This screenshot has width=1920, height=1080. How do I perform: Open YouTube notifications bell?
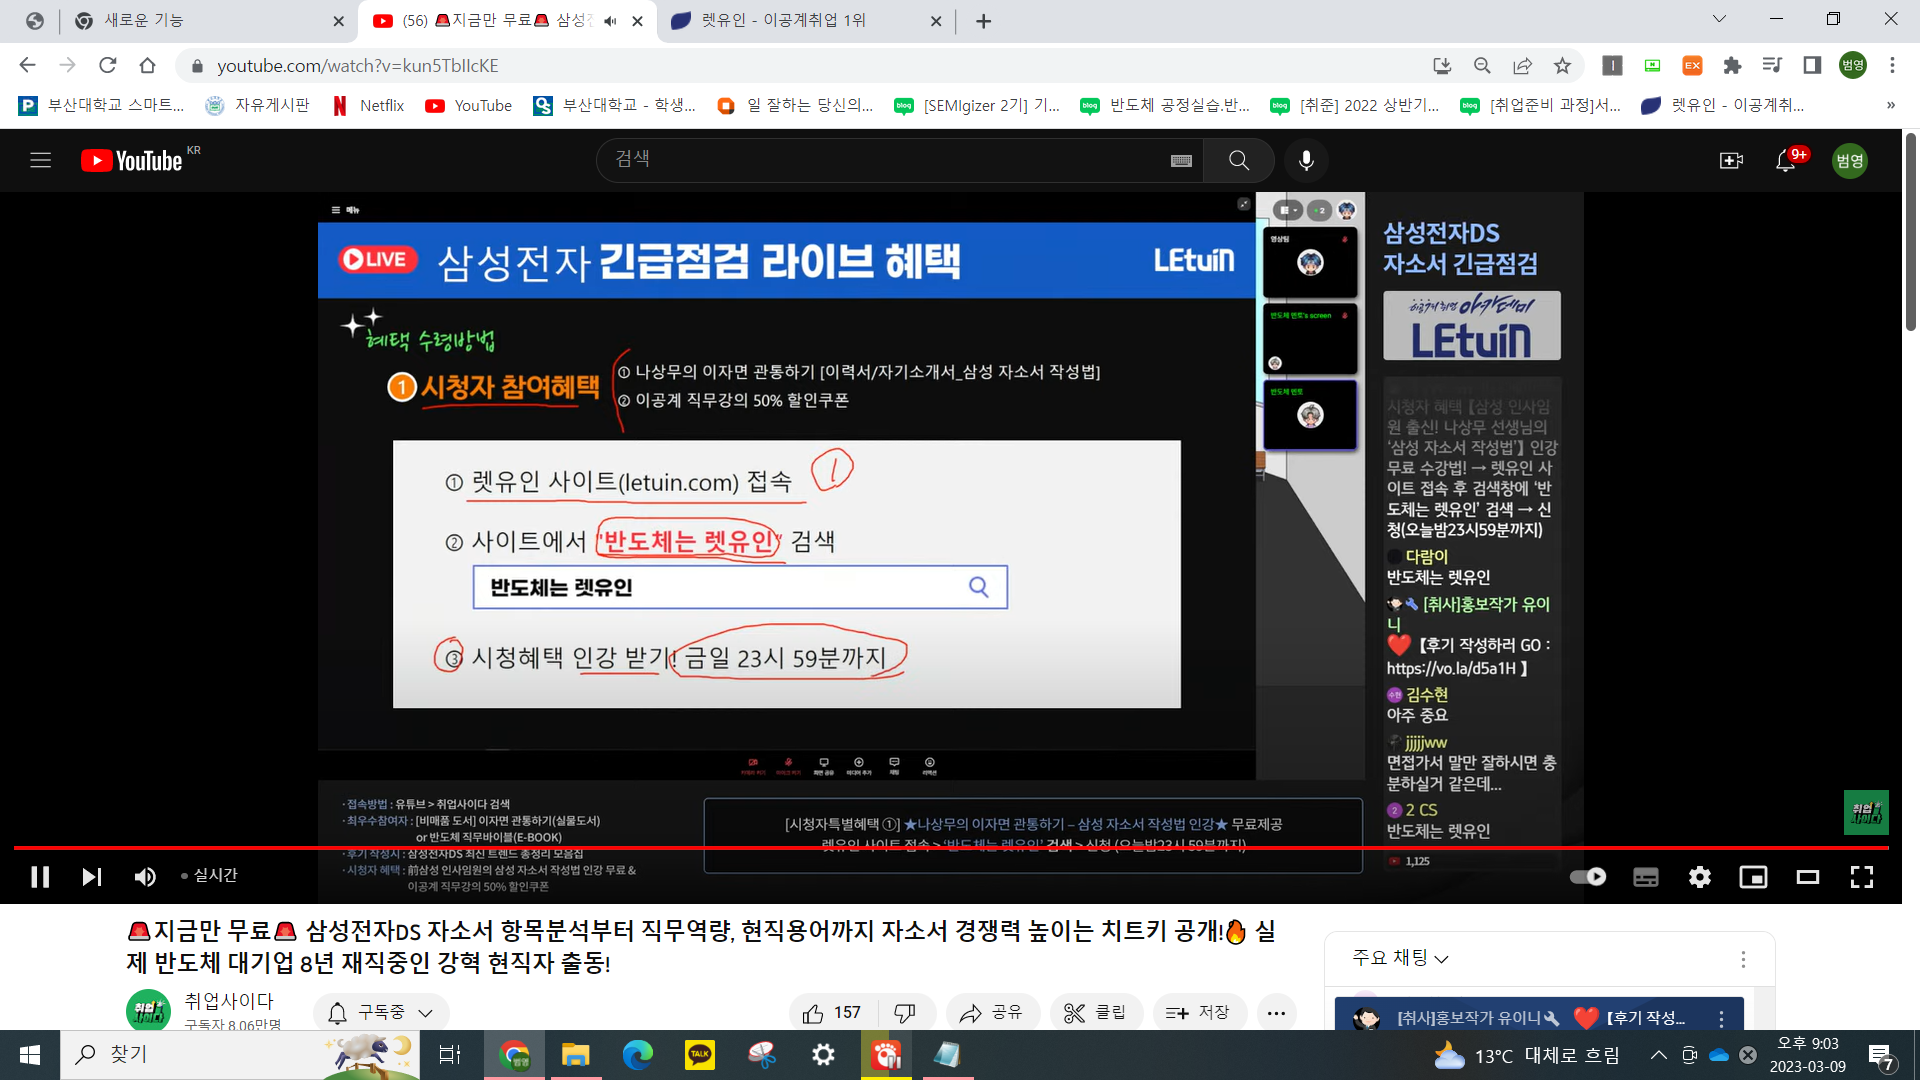pos(1785,161)
